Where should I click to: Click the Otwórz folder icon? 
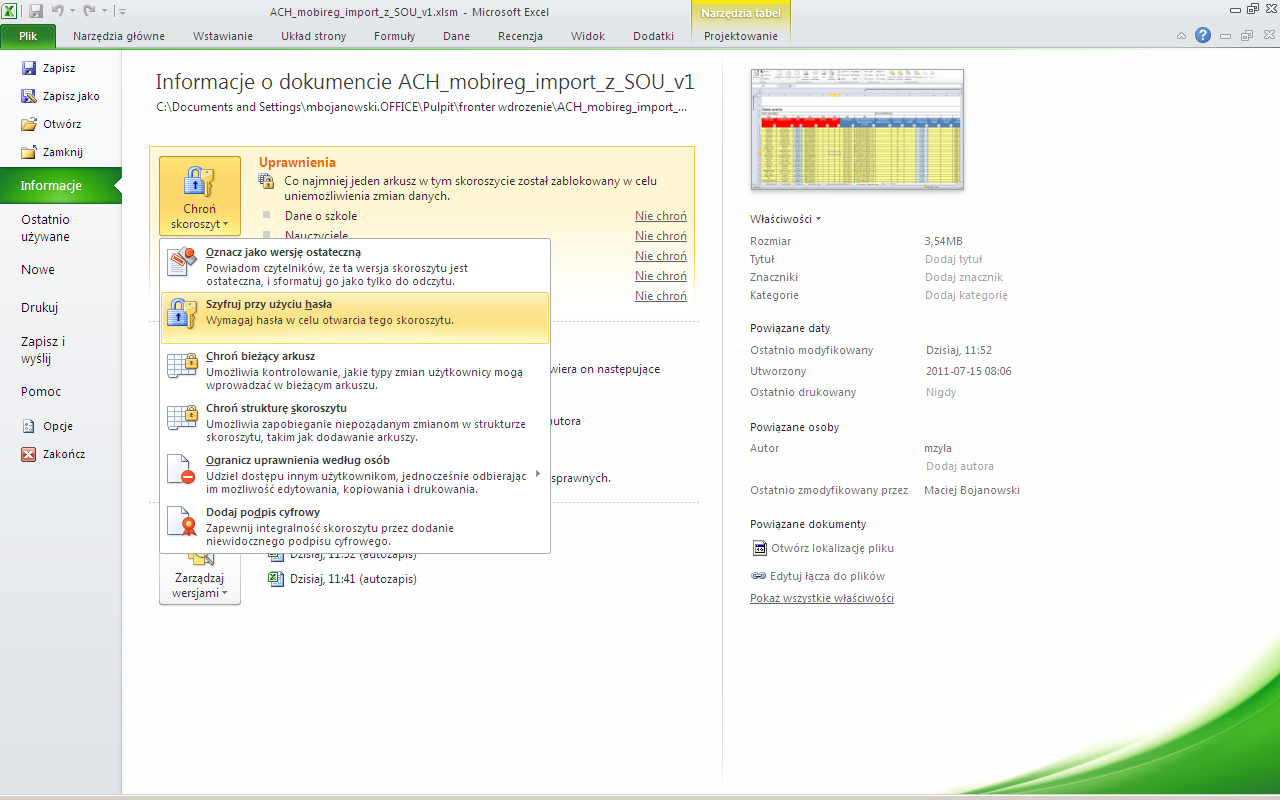[x=29, y=124]
